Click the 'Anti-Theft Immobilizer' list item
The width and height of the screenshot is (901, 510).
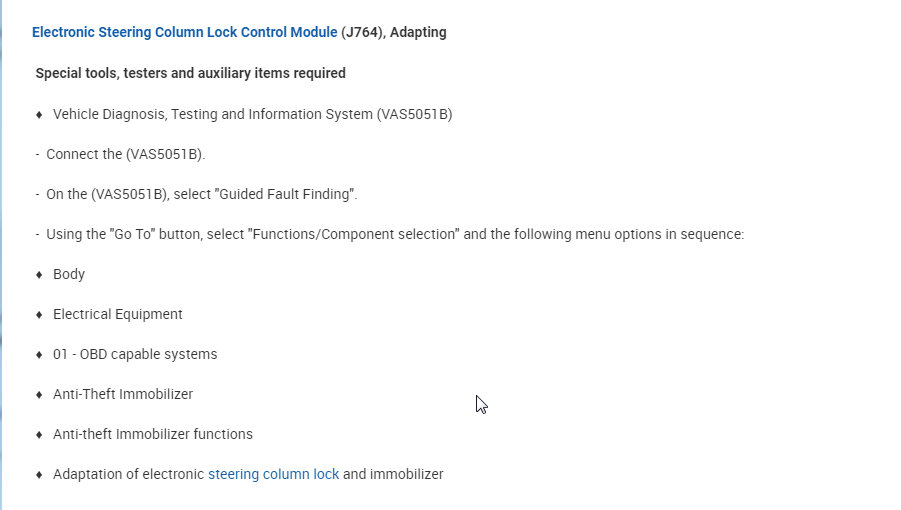(x=122, y=394)
